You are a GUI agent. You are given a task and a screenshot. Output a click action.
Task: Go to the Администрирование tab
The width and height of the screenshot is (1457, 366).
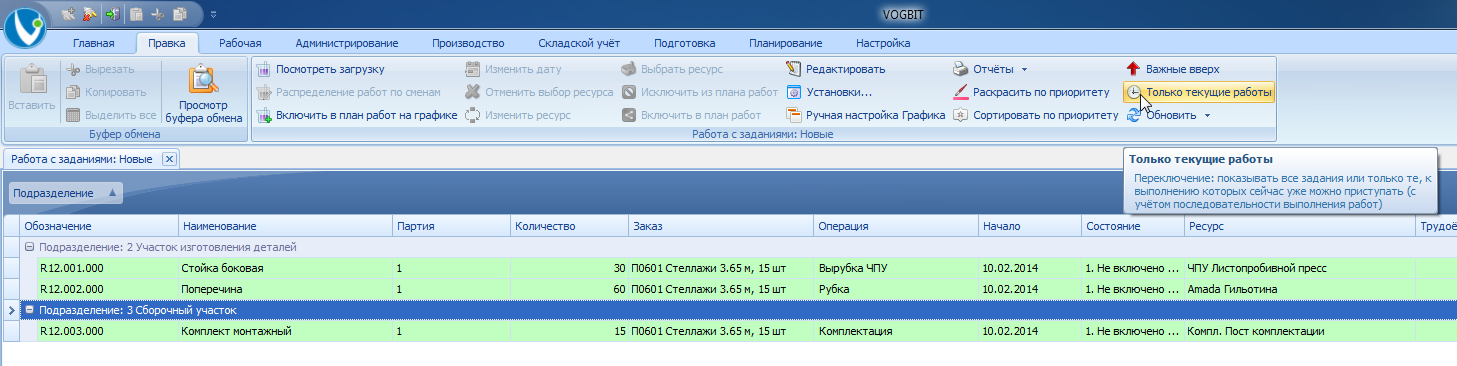point(346,43)
